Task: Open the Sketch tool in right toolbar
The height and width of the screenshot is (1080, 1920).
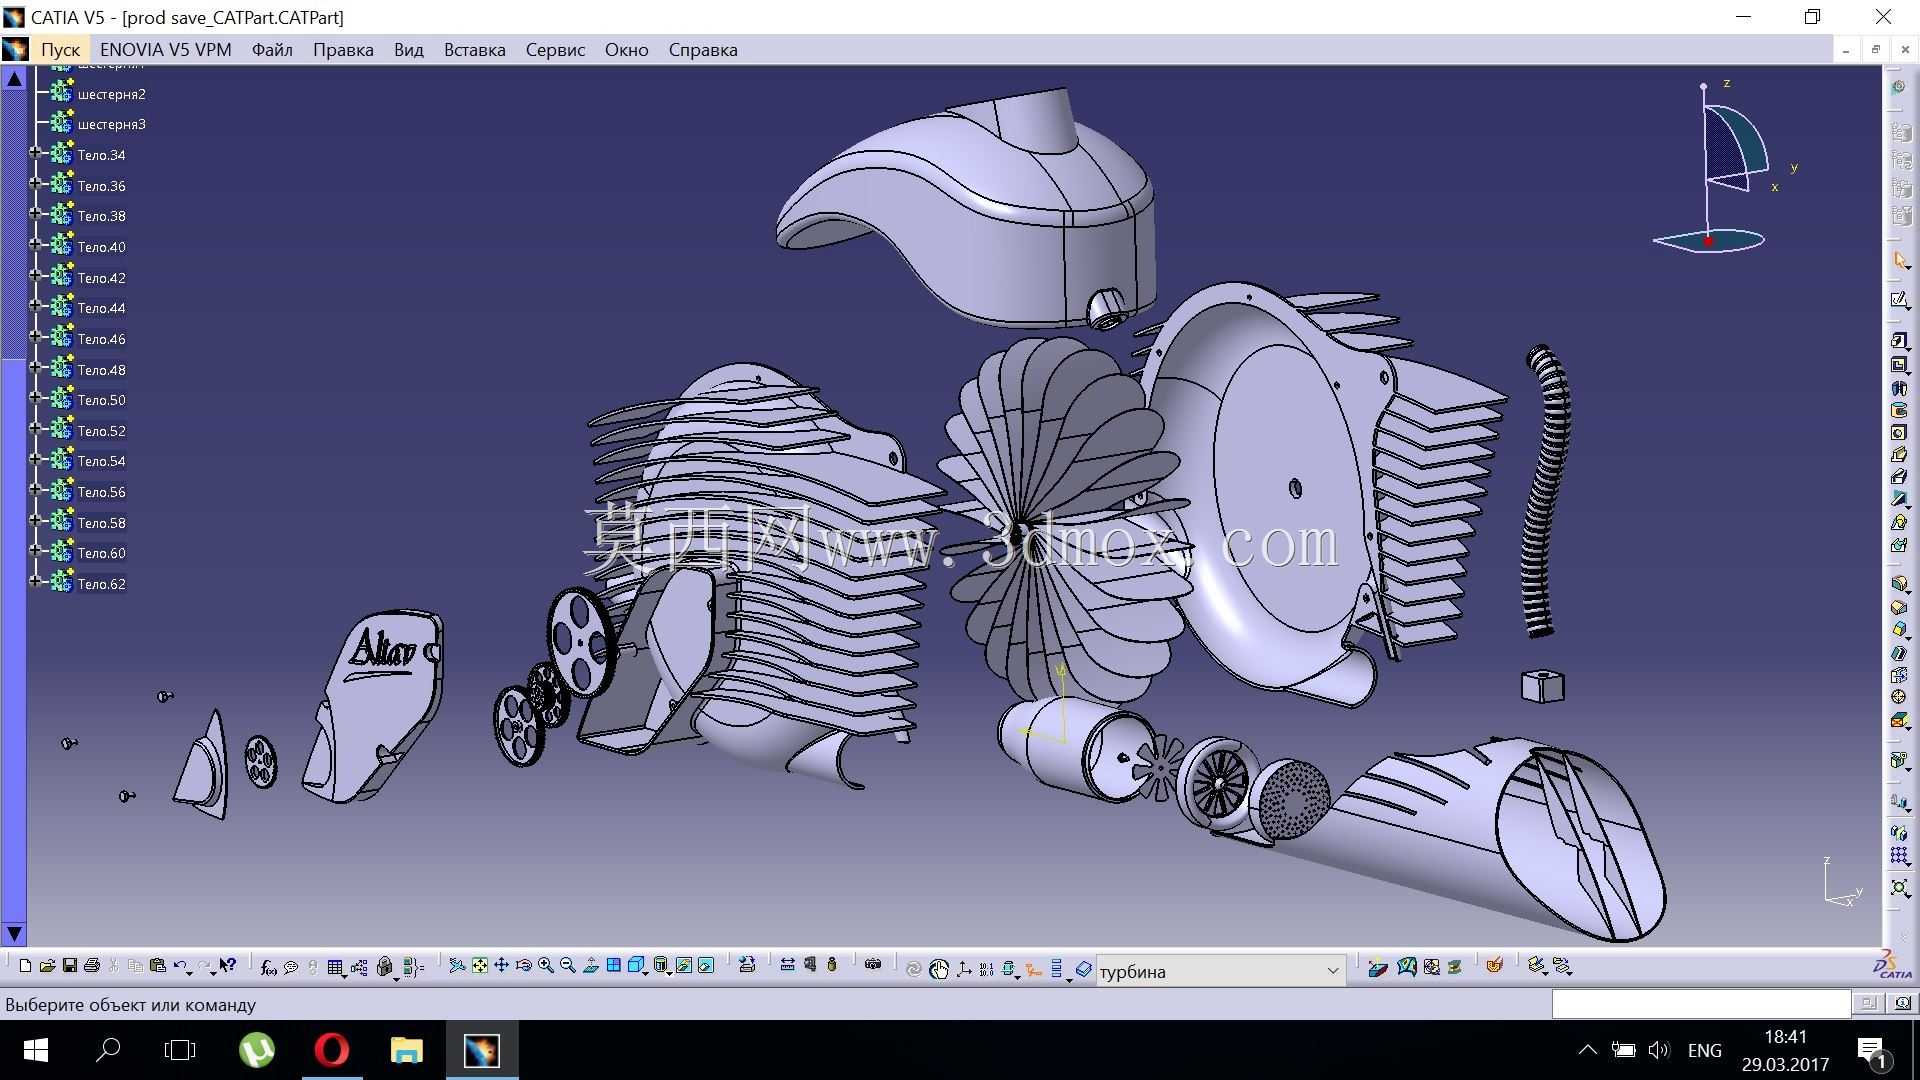Action: click(1900, 300)
